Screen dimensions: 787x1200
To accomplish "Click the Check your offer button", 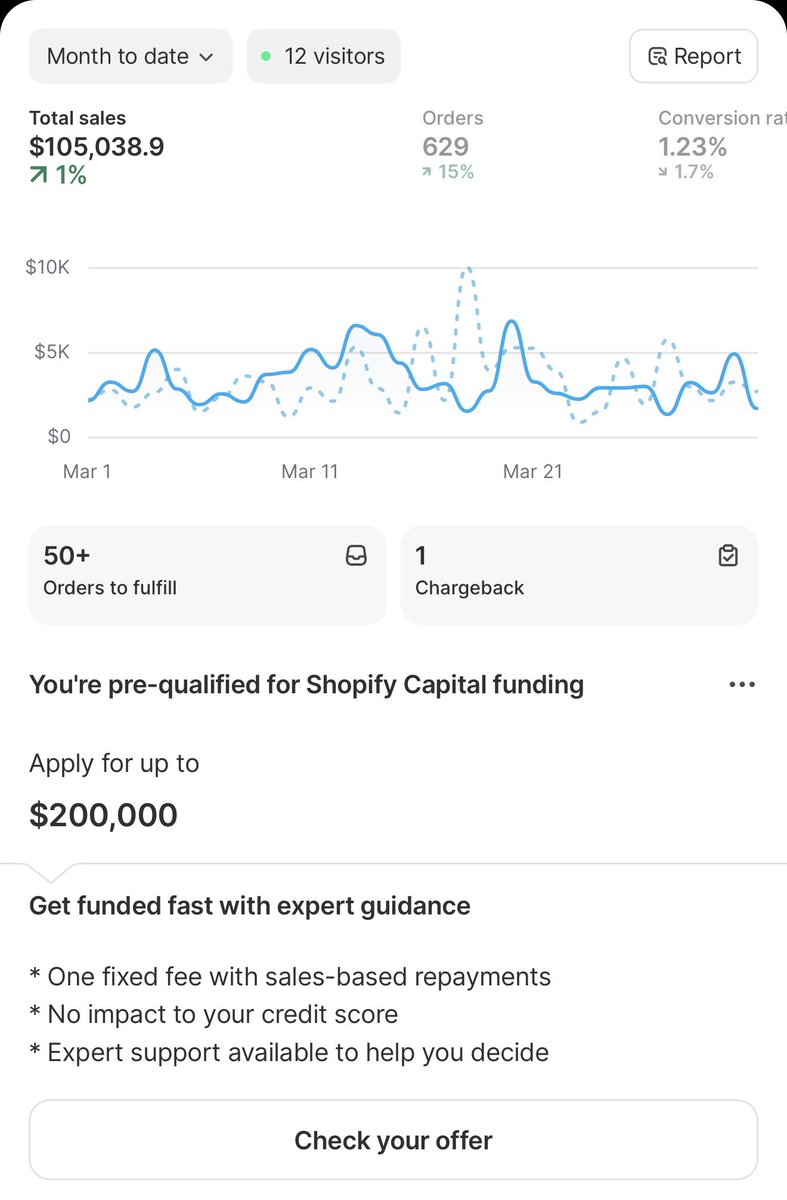I will coord(393,1140).
